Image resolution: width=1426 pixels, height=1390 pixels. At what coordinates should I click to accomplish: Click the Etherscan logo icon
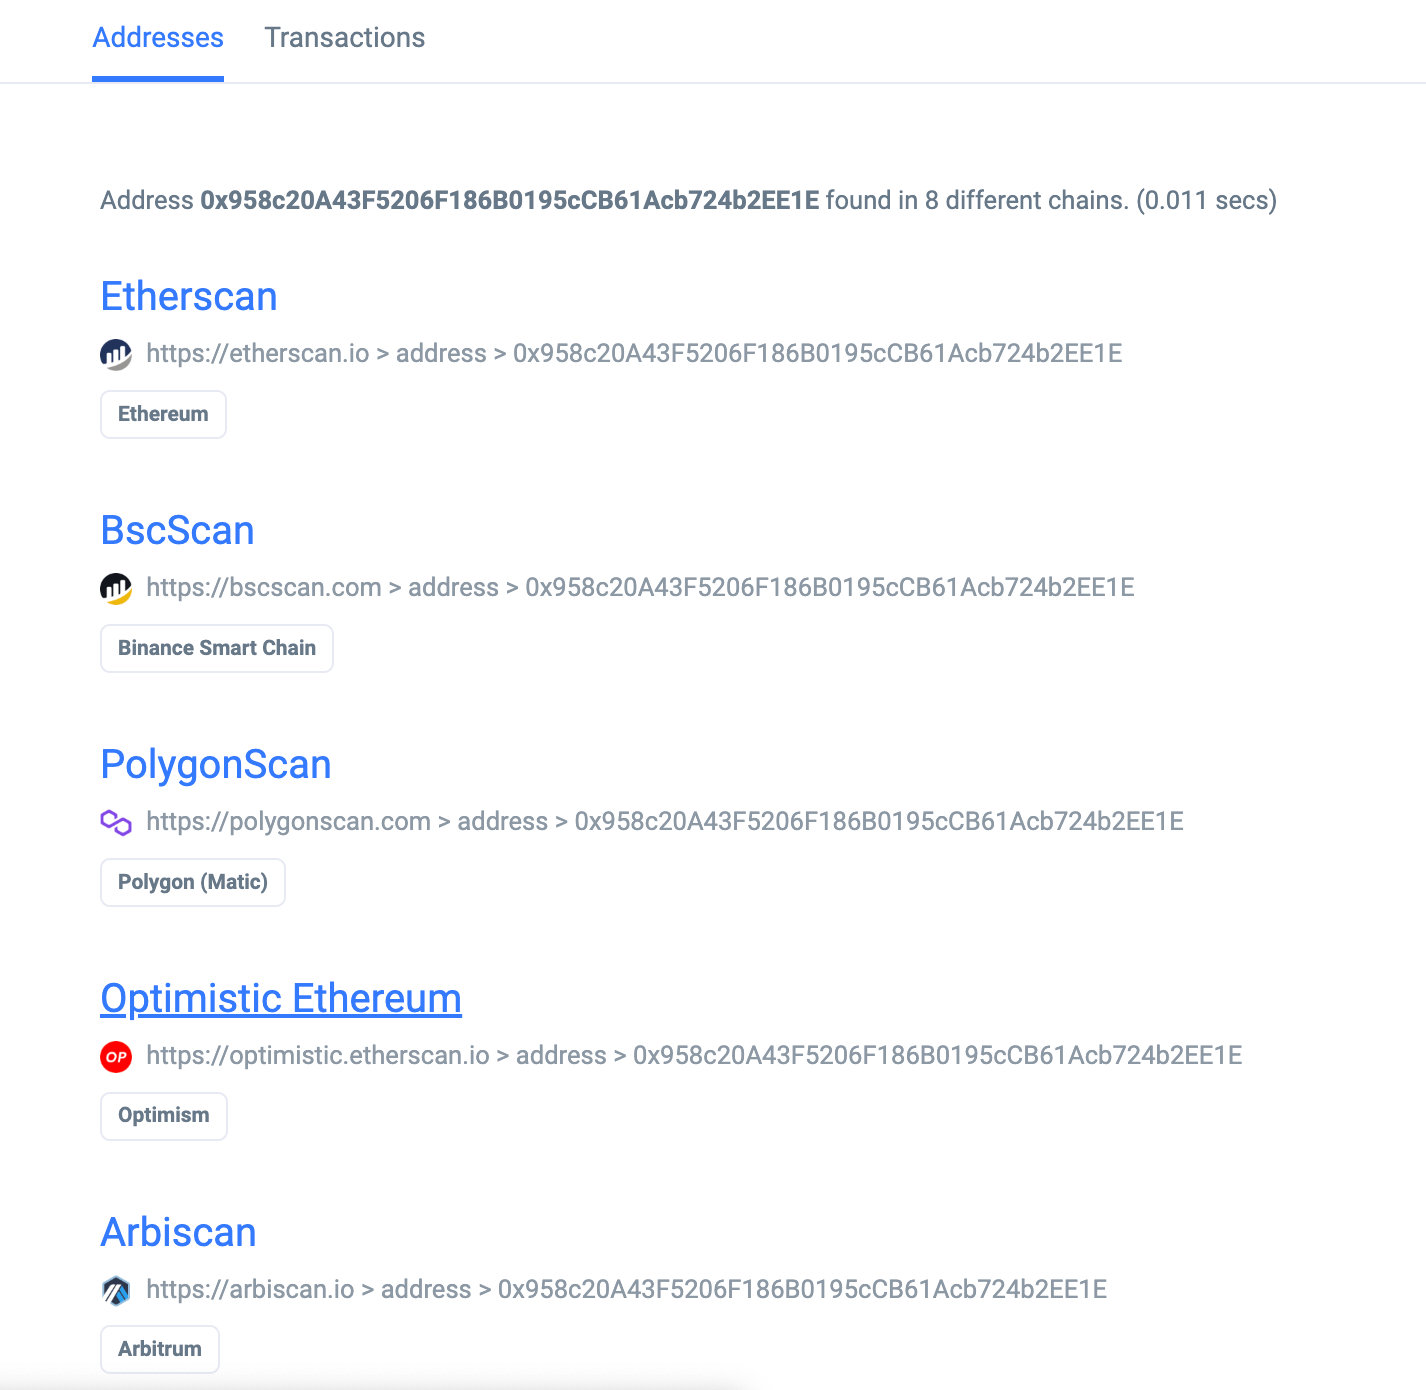point(116,354)
